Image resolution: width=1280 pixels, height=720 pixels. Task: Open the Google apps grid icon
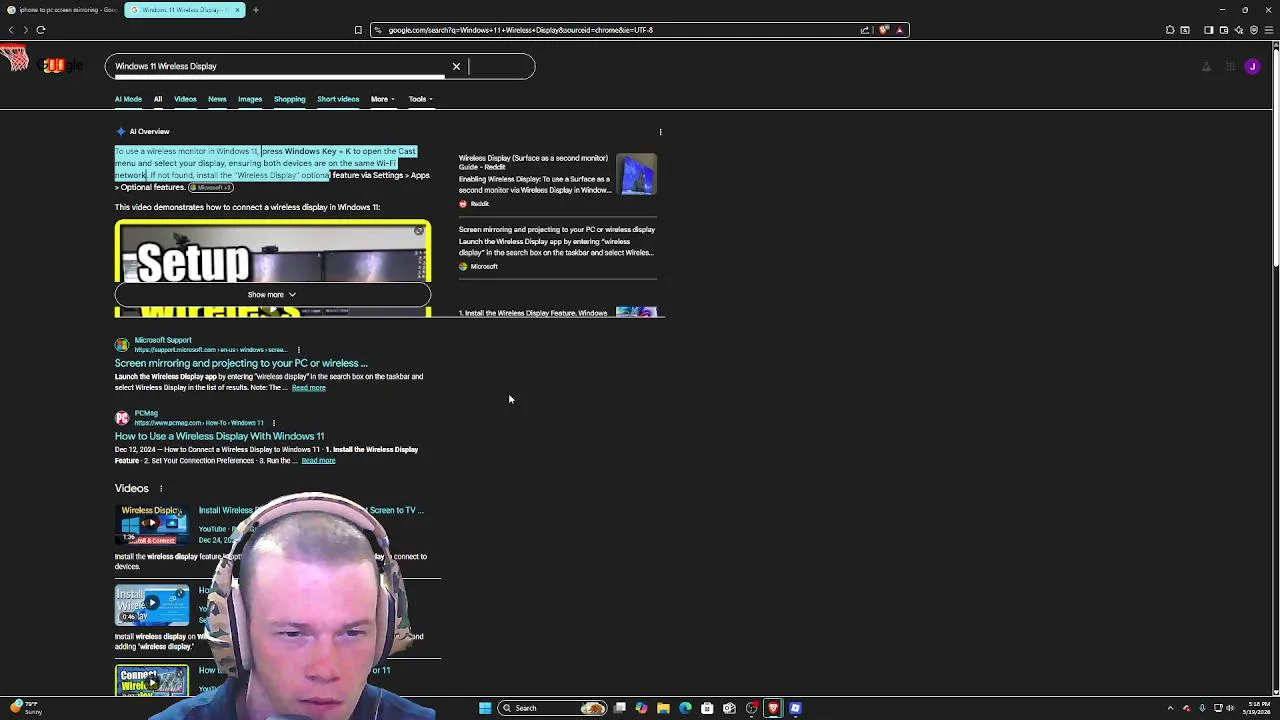coord(1230,67)
